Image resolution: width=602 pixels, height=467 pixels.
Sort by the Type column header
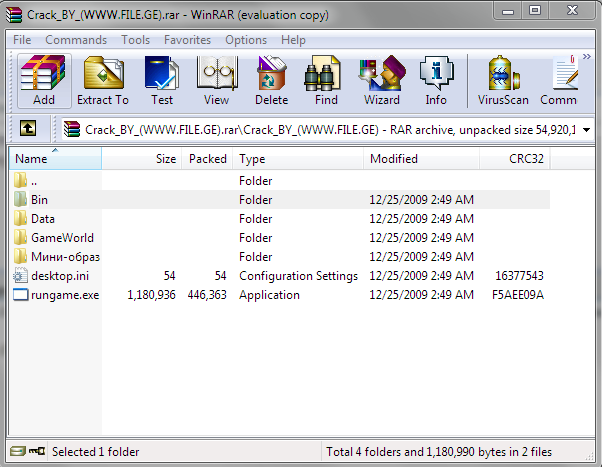point(298,158)
